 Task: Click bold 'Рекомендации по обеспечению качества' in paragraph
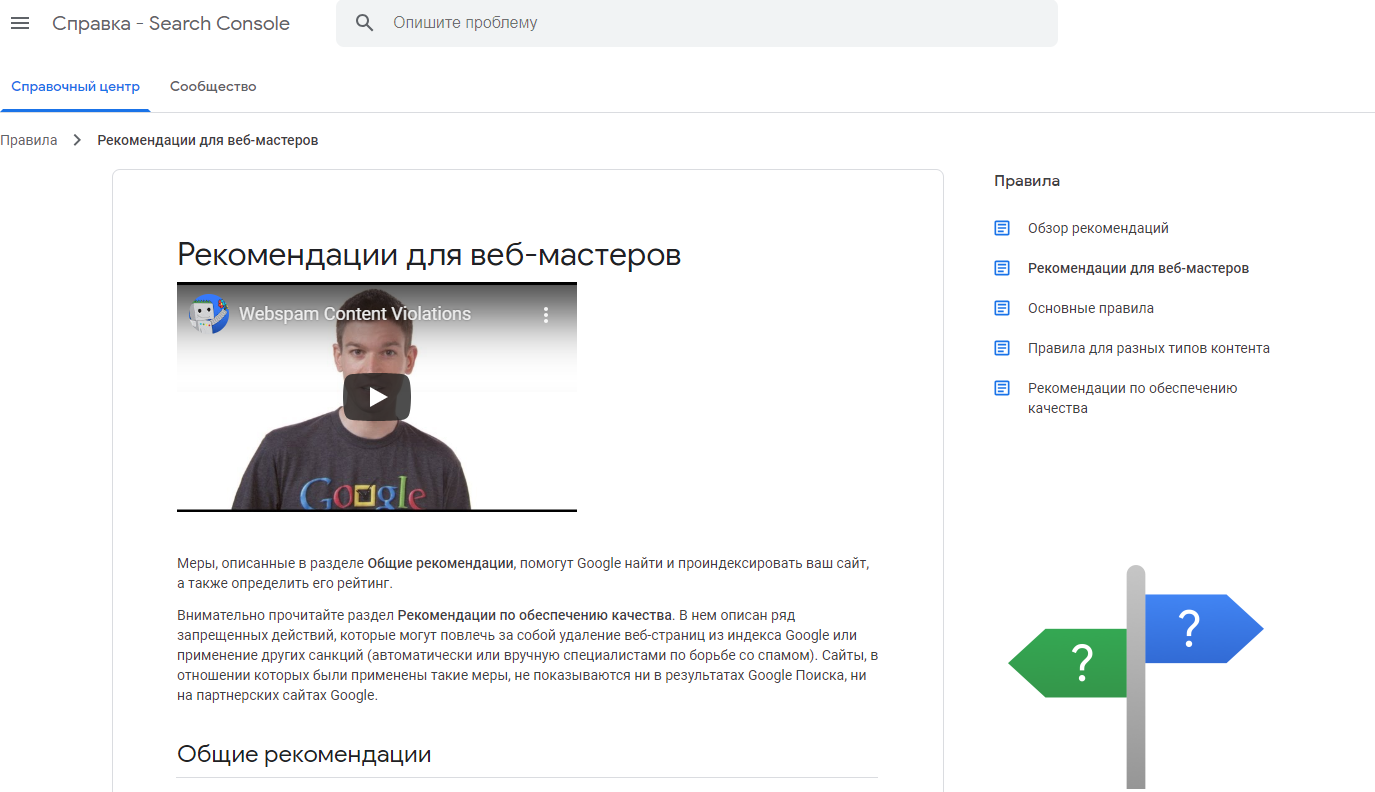point(535,615)
